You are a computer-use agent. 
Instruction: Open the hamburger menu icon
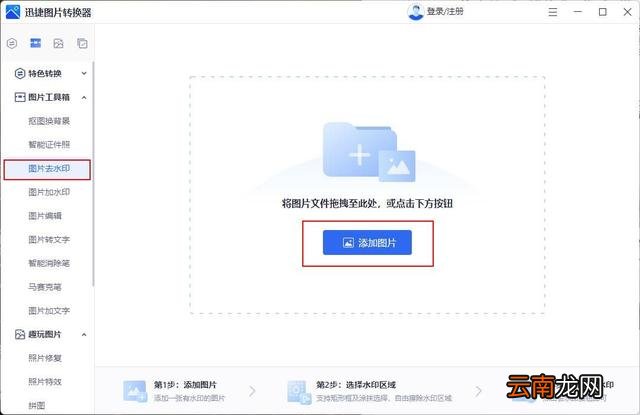tap(553, 12)
